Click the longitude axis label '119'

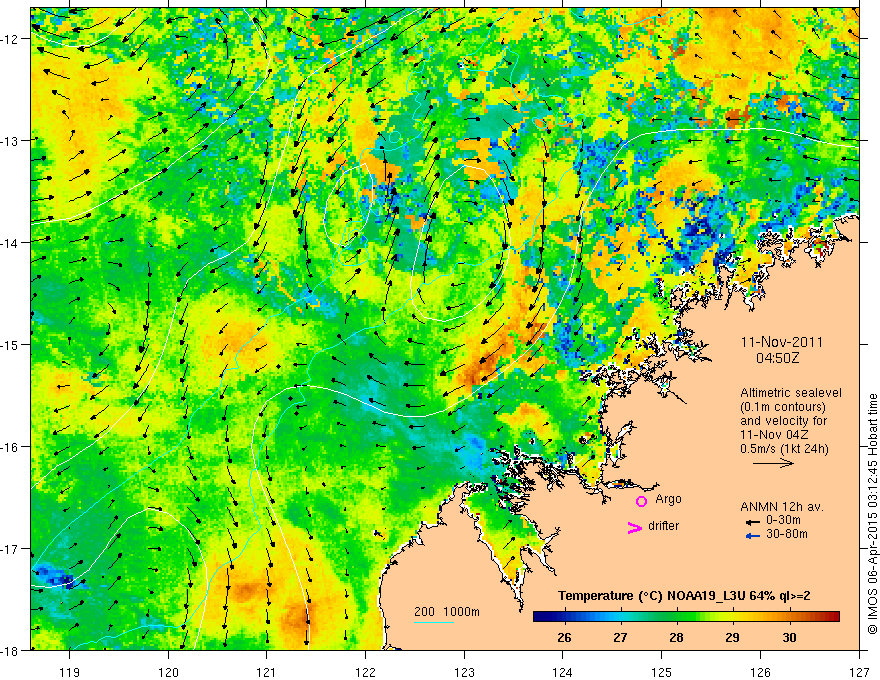pyautogui.click(x=70, y=672)
